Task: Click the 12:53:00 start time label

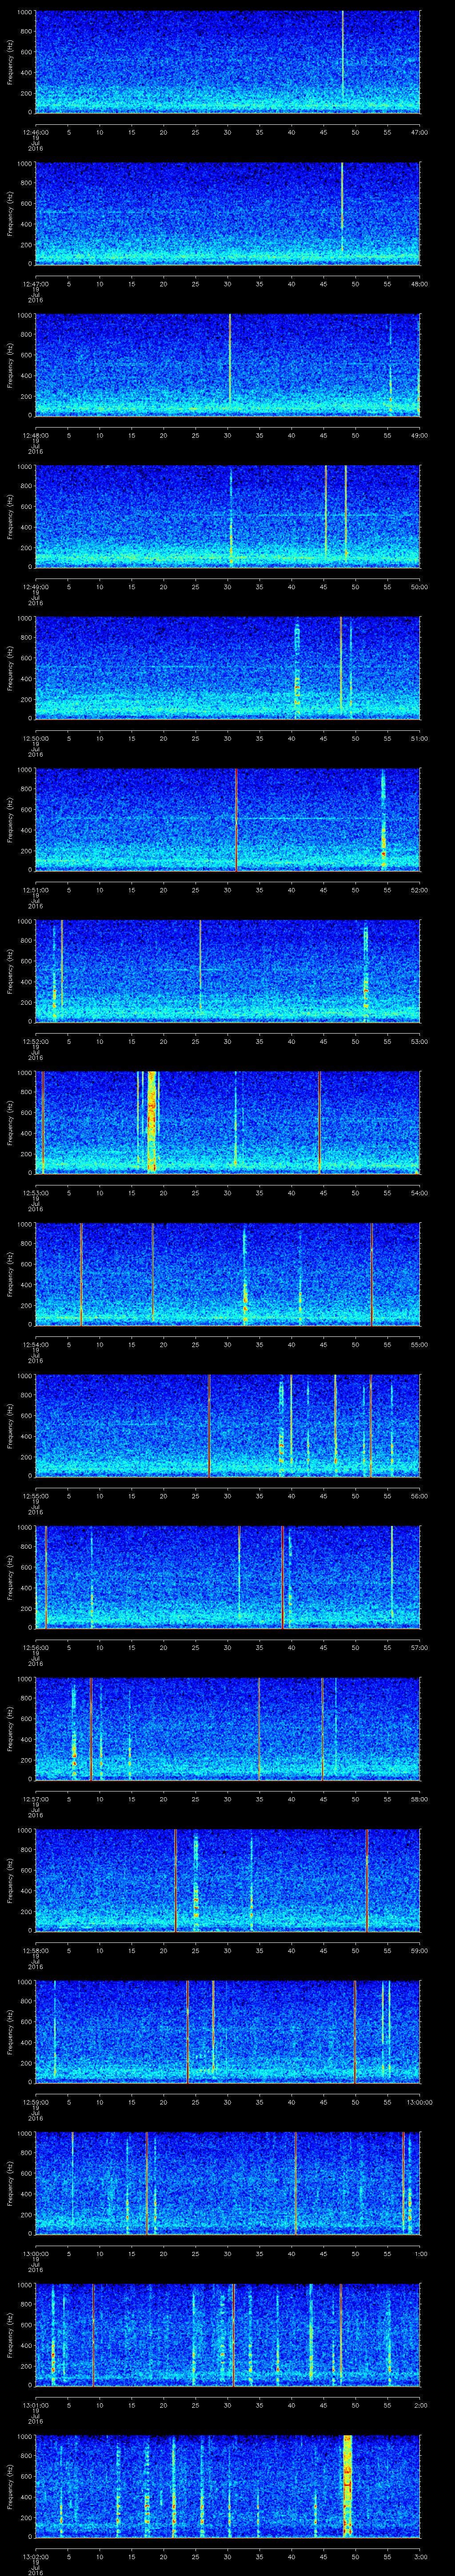Action: tap(36, 1192)
